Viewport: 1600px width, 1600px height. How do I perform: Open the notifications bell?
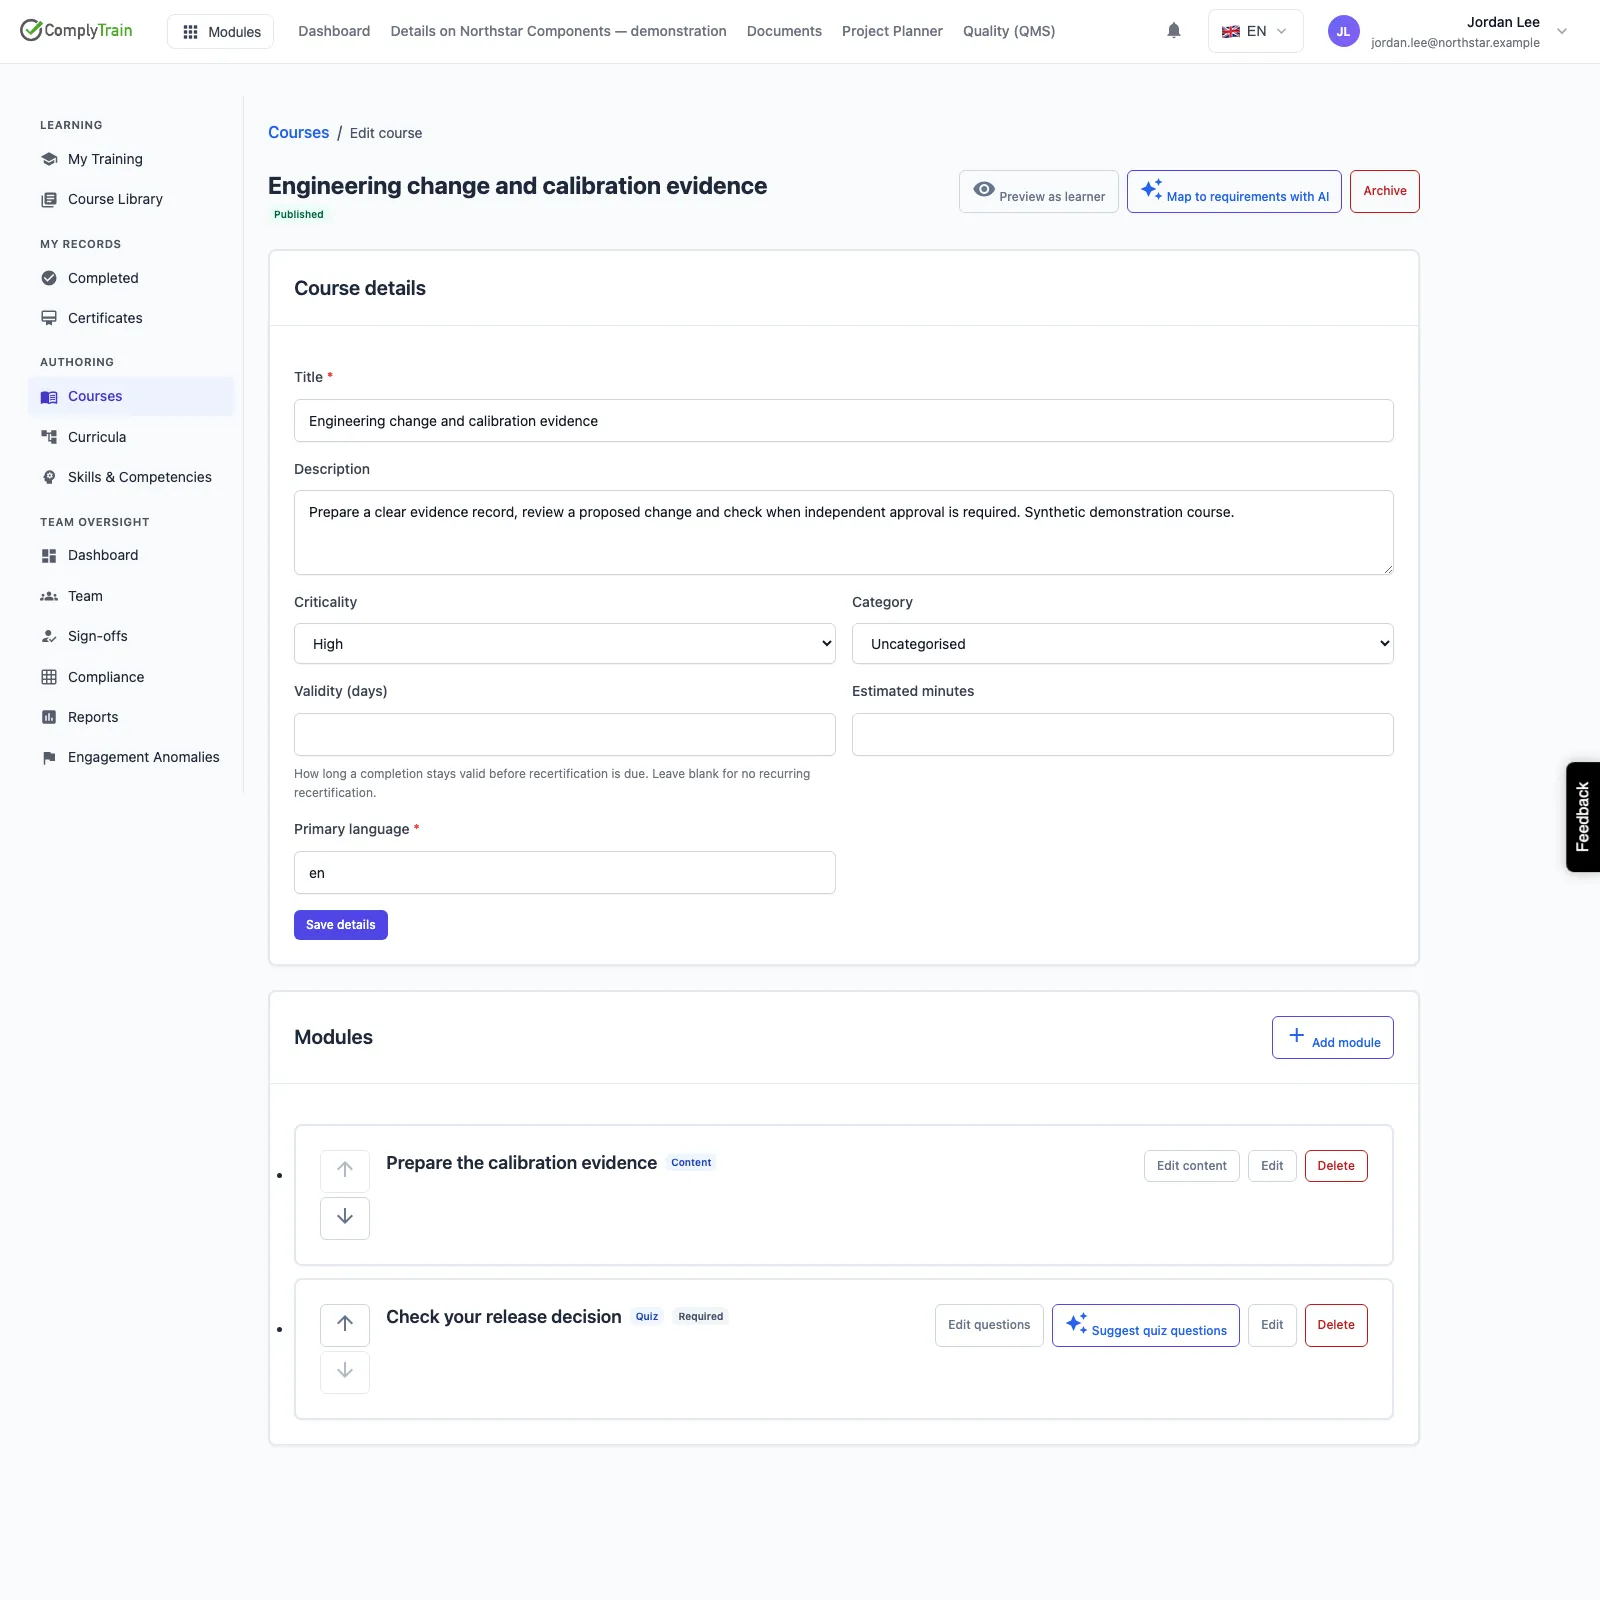(1174, 31)
